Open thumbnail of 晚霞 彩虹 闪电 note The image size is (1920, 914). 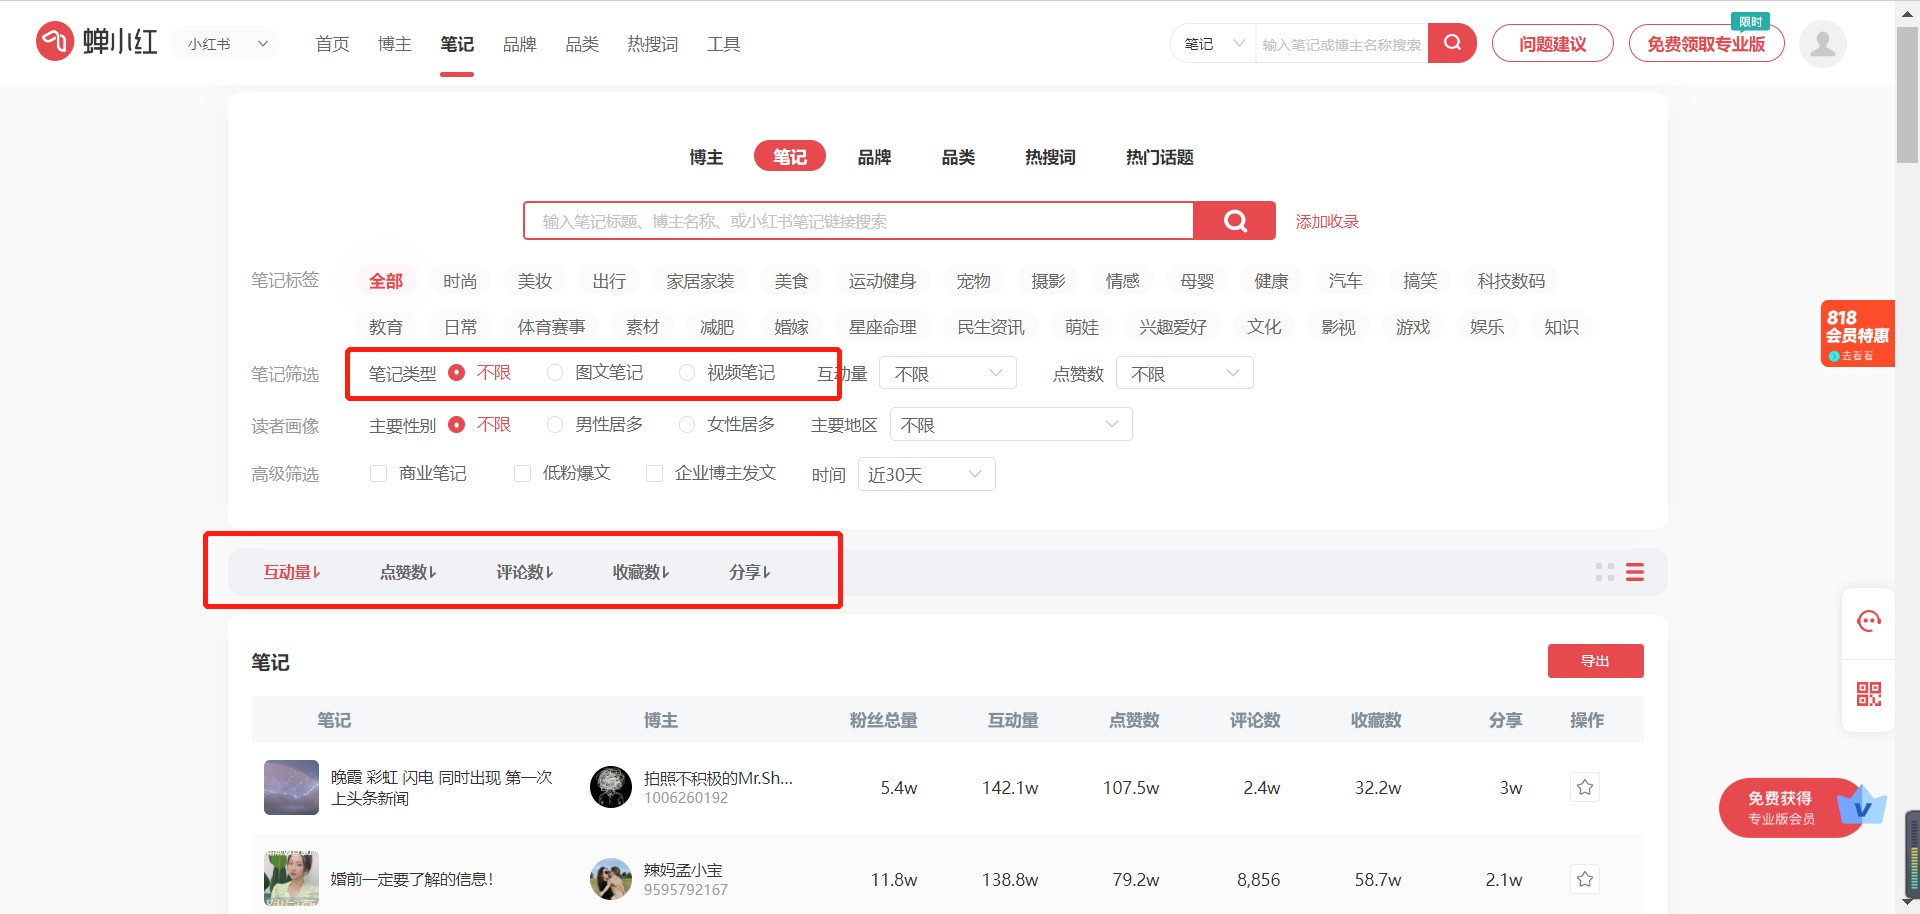point(291,787)
